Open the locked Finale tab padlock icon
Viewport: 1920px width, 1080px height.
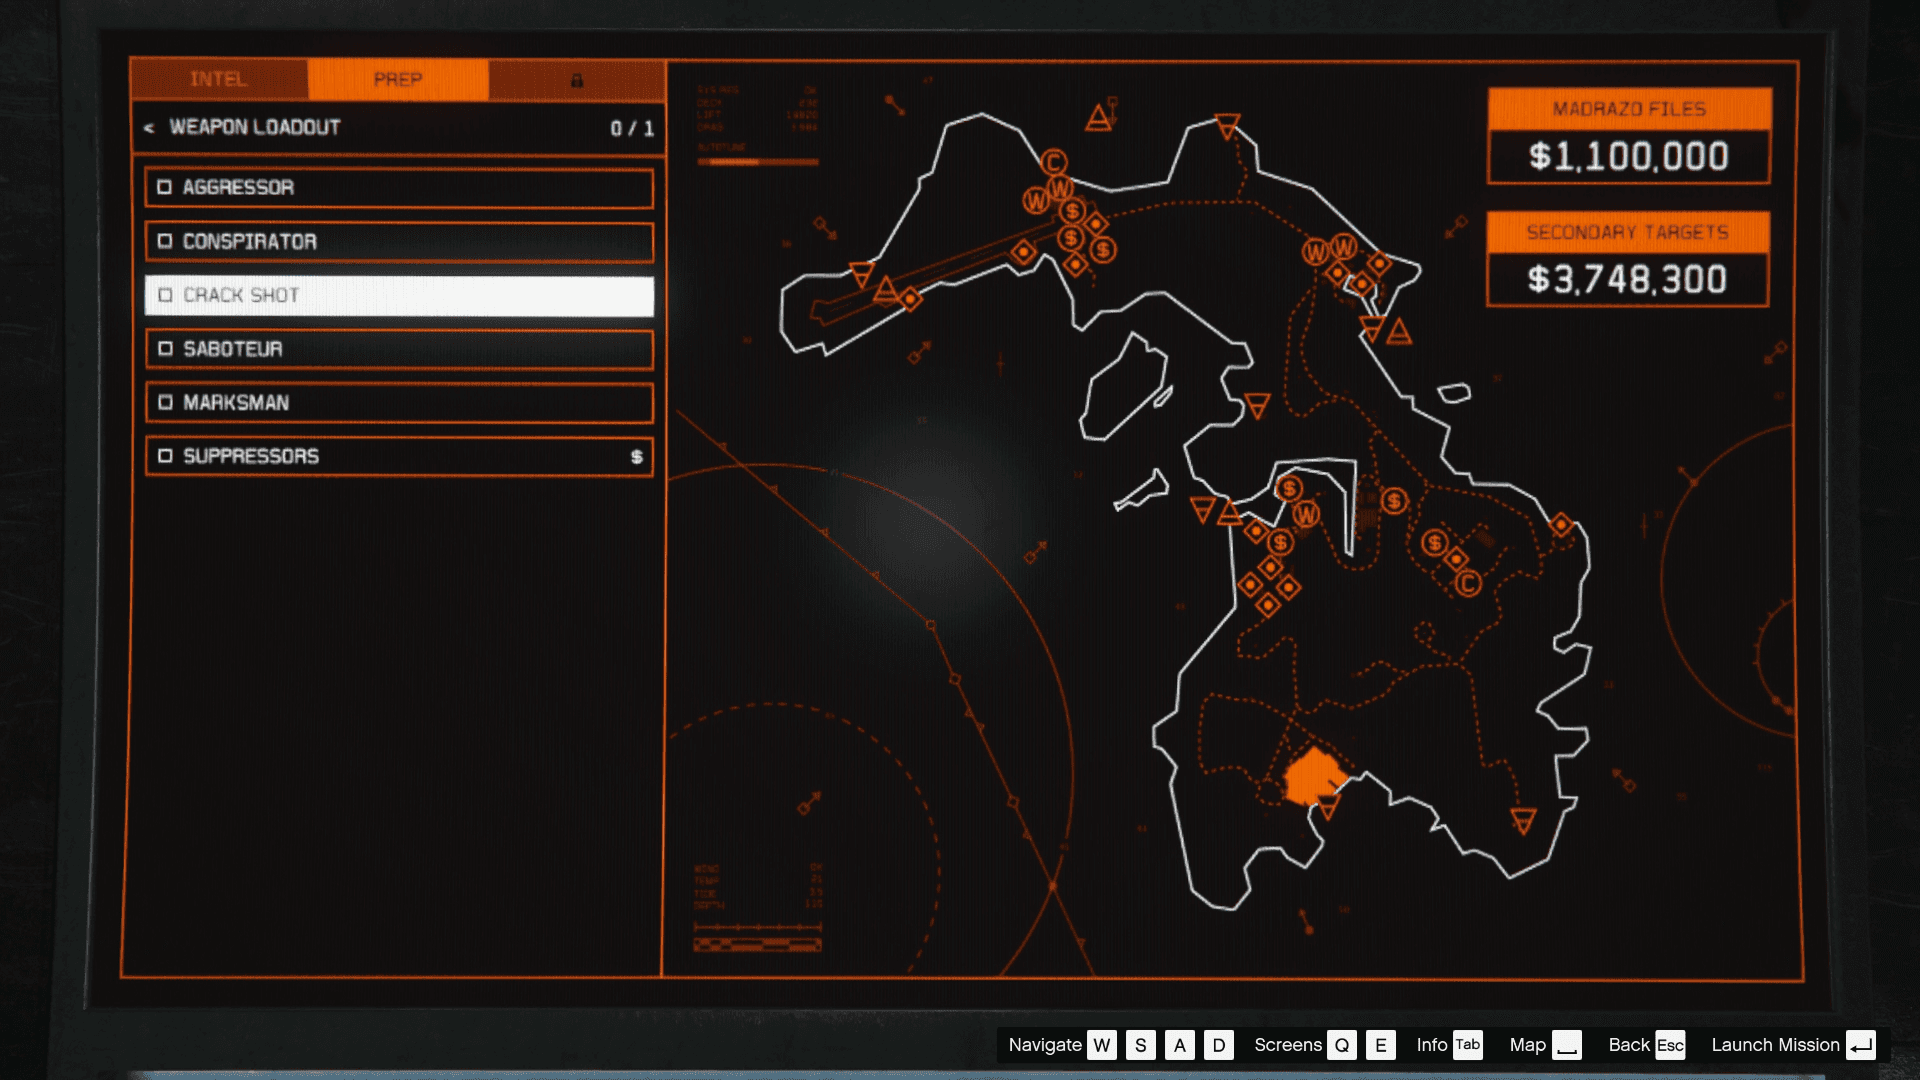(x=577, y=80)
